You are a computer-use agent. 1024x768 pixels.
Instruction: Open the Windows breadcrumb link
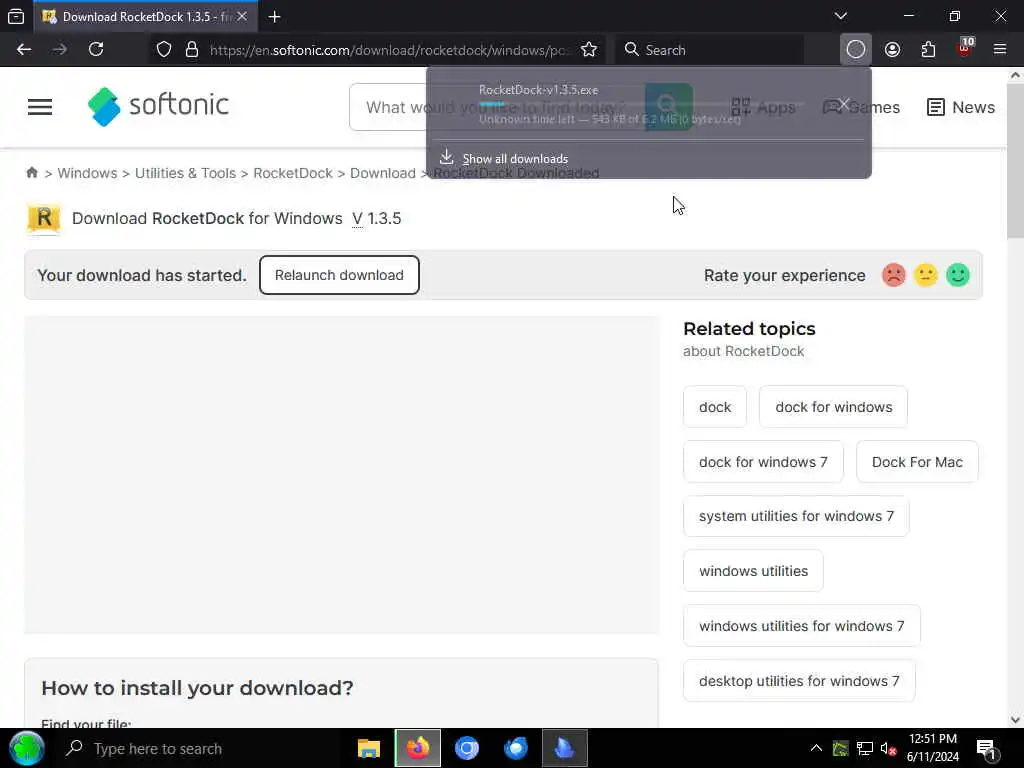tap(87, 173)
